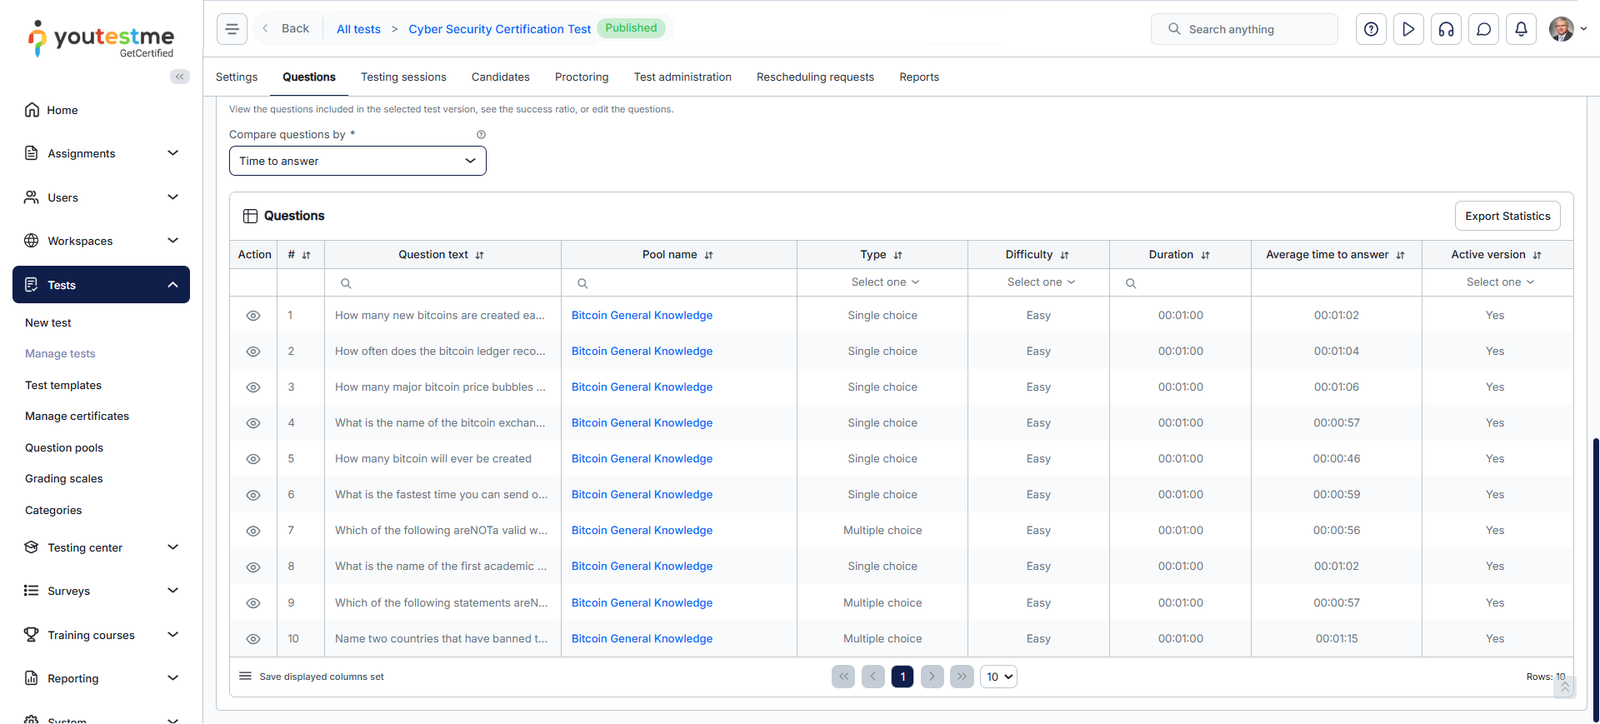Preview question 5 with eye icon

253,459
